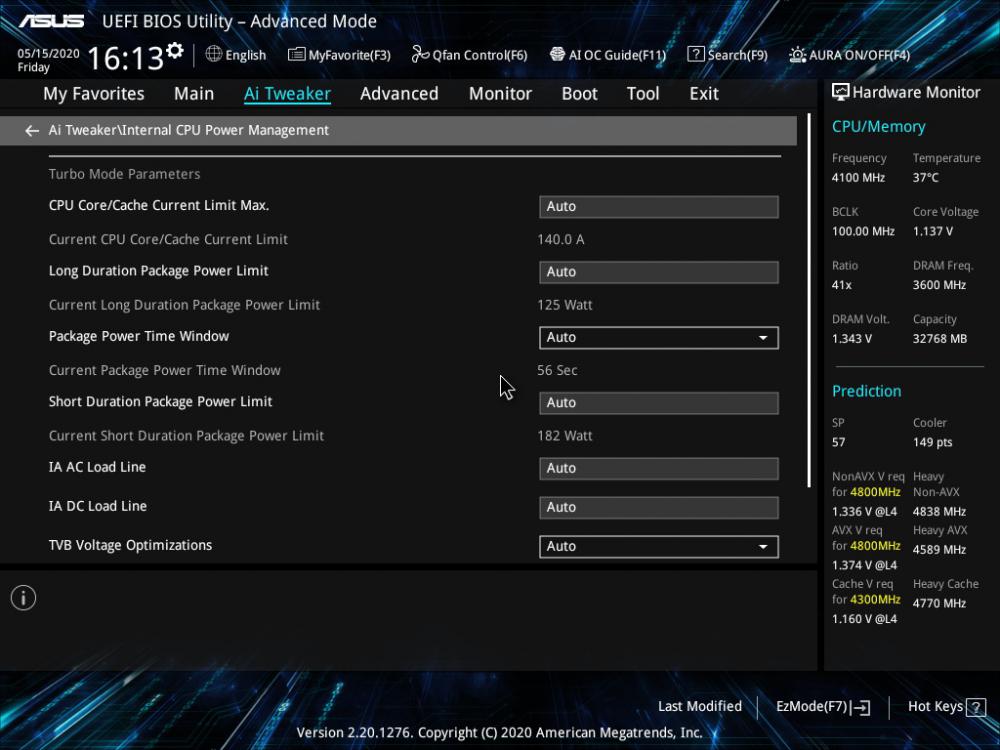Viewport: 1000px width, 750px height.
Task: Open the Monitor tab
Action: click(x=500, y=94)
